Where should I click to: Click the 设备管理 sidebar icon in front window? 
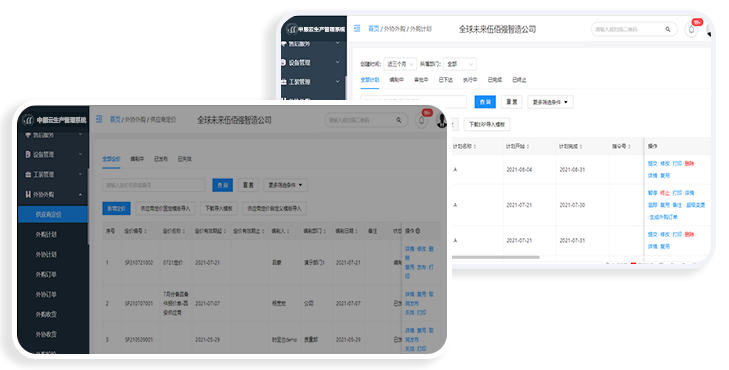click(x=28, y=154)
